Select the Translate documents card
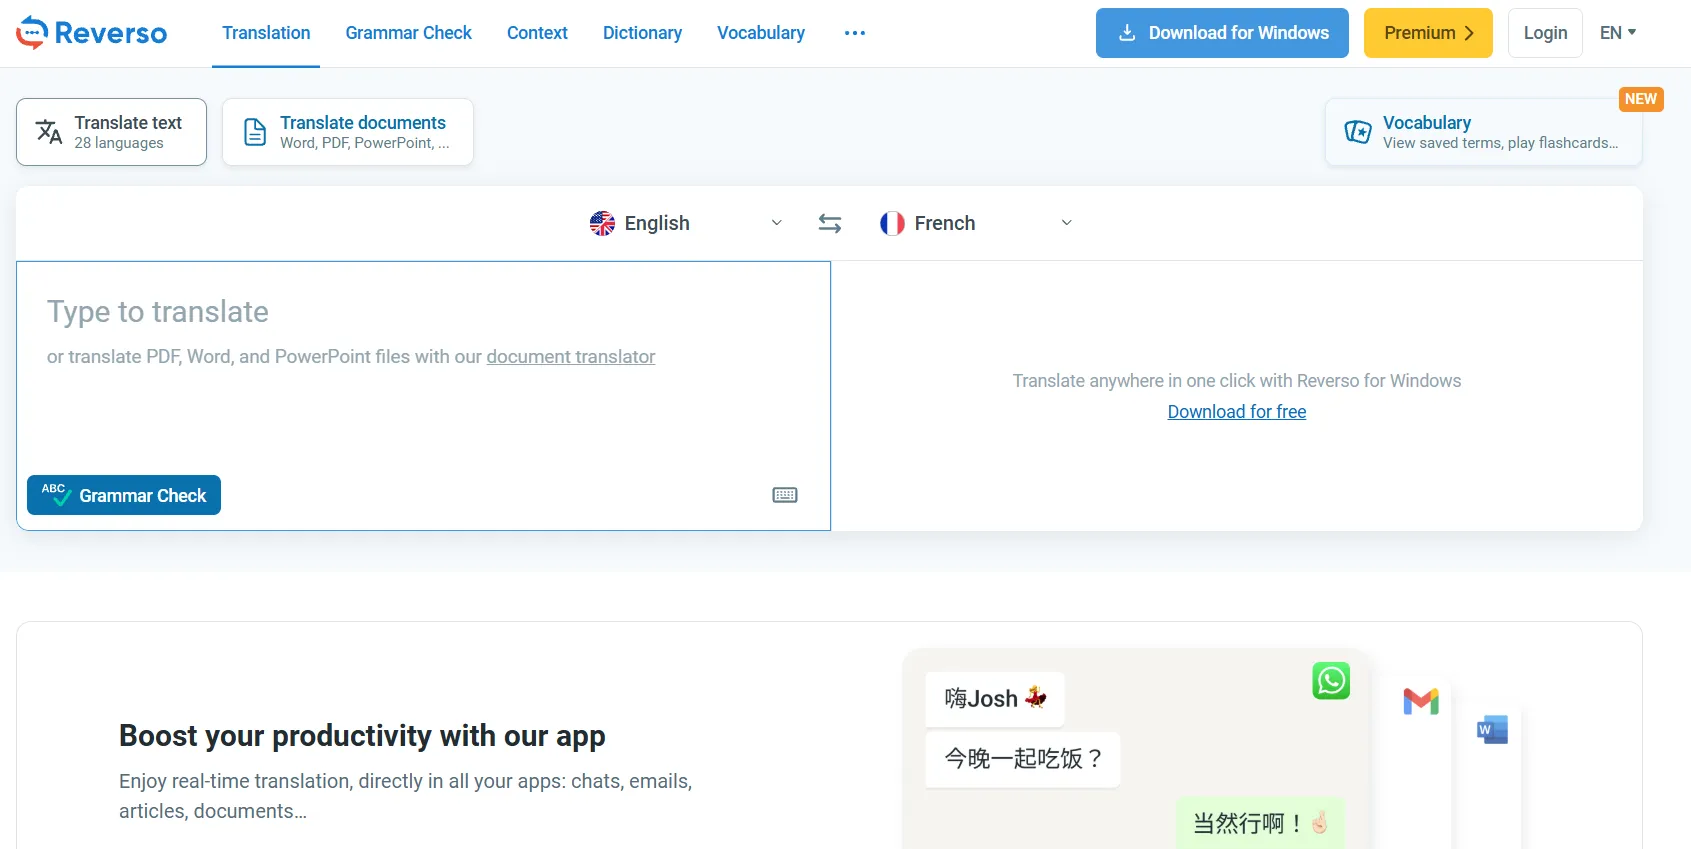This screenshot has height=849, width=1691. point(348,132)
